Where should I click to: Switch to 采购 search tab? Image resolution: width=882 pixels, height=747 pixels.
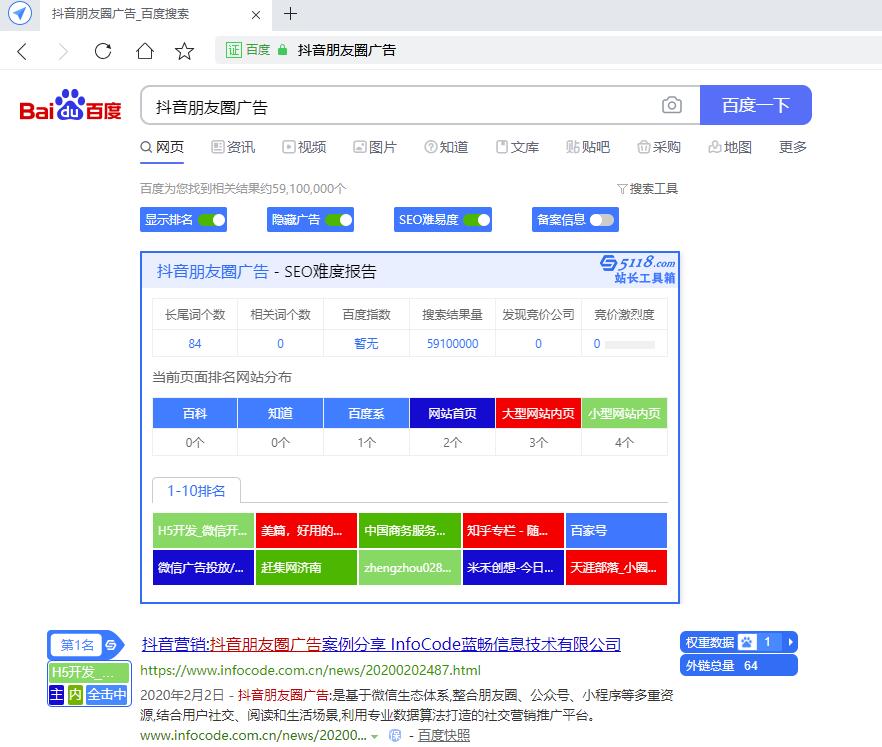[x=659, y=147]
